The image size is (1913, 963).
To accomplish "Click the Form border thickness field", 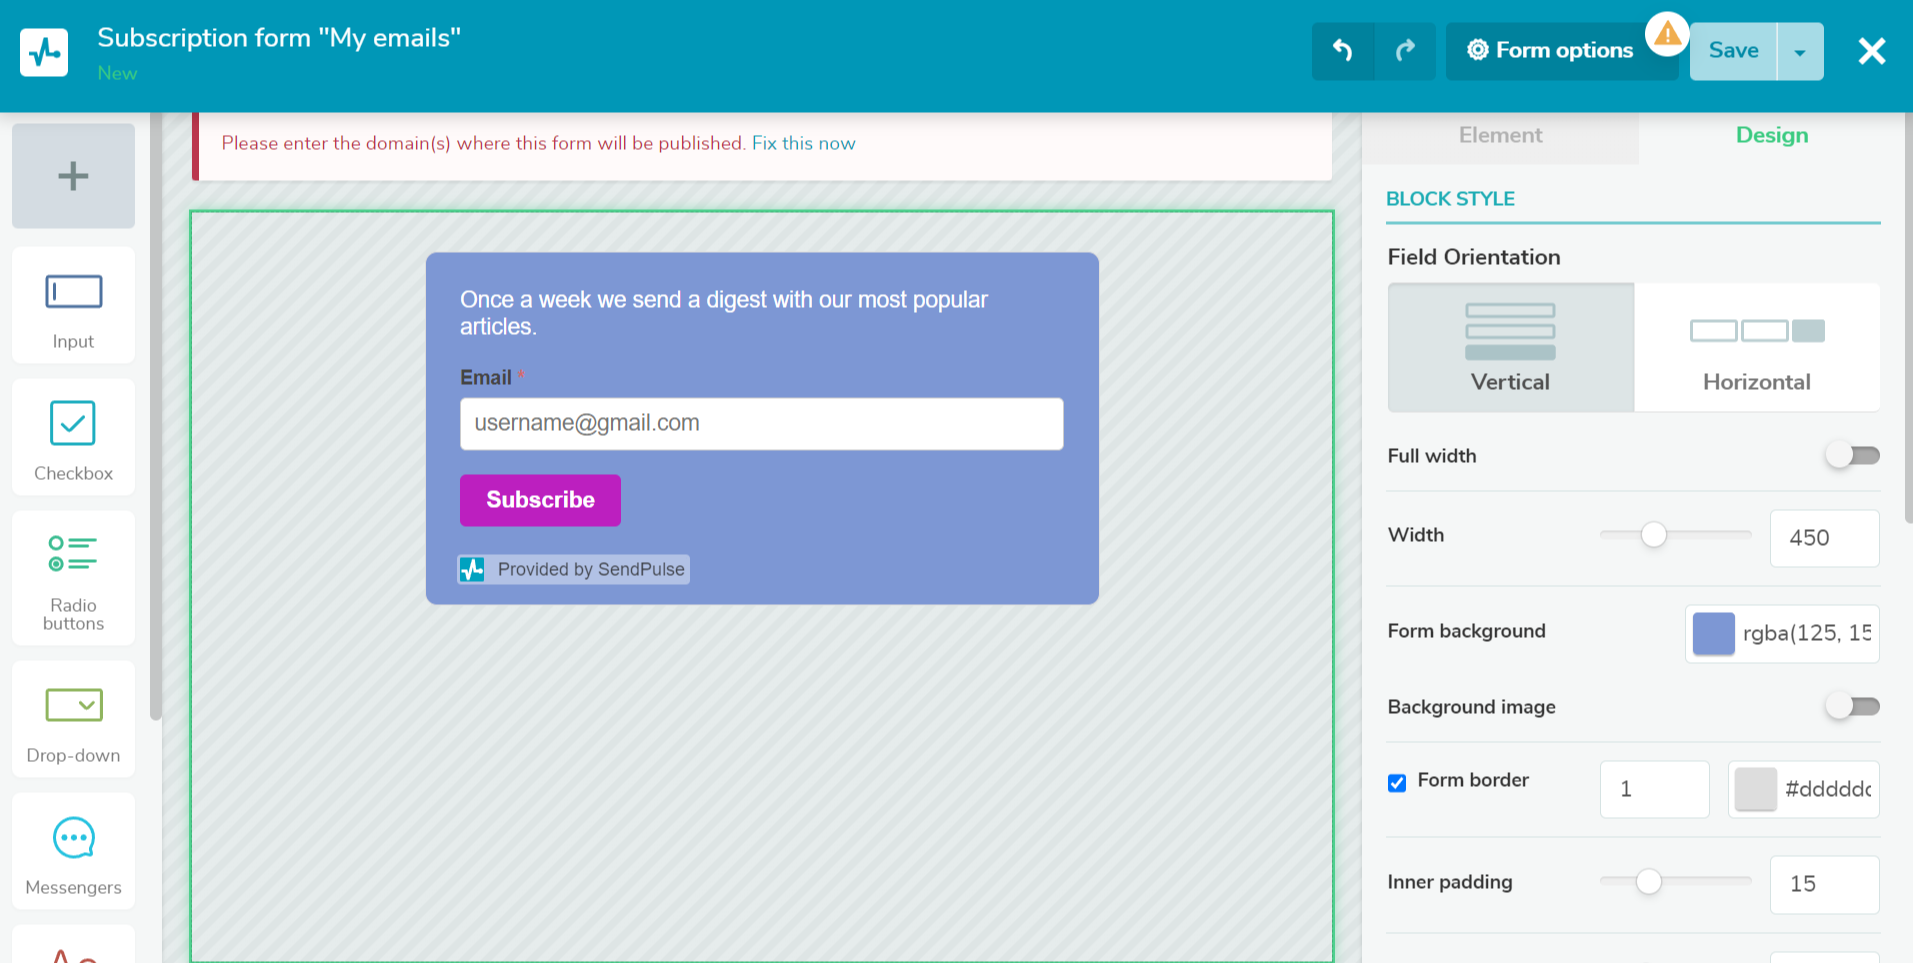I will 1654,789.
